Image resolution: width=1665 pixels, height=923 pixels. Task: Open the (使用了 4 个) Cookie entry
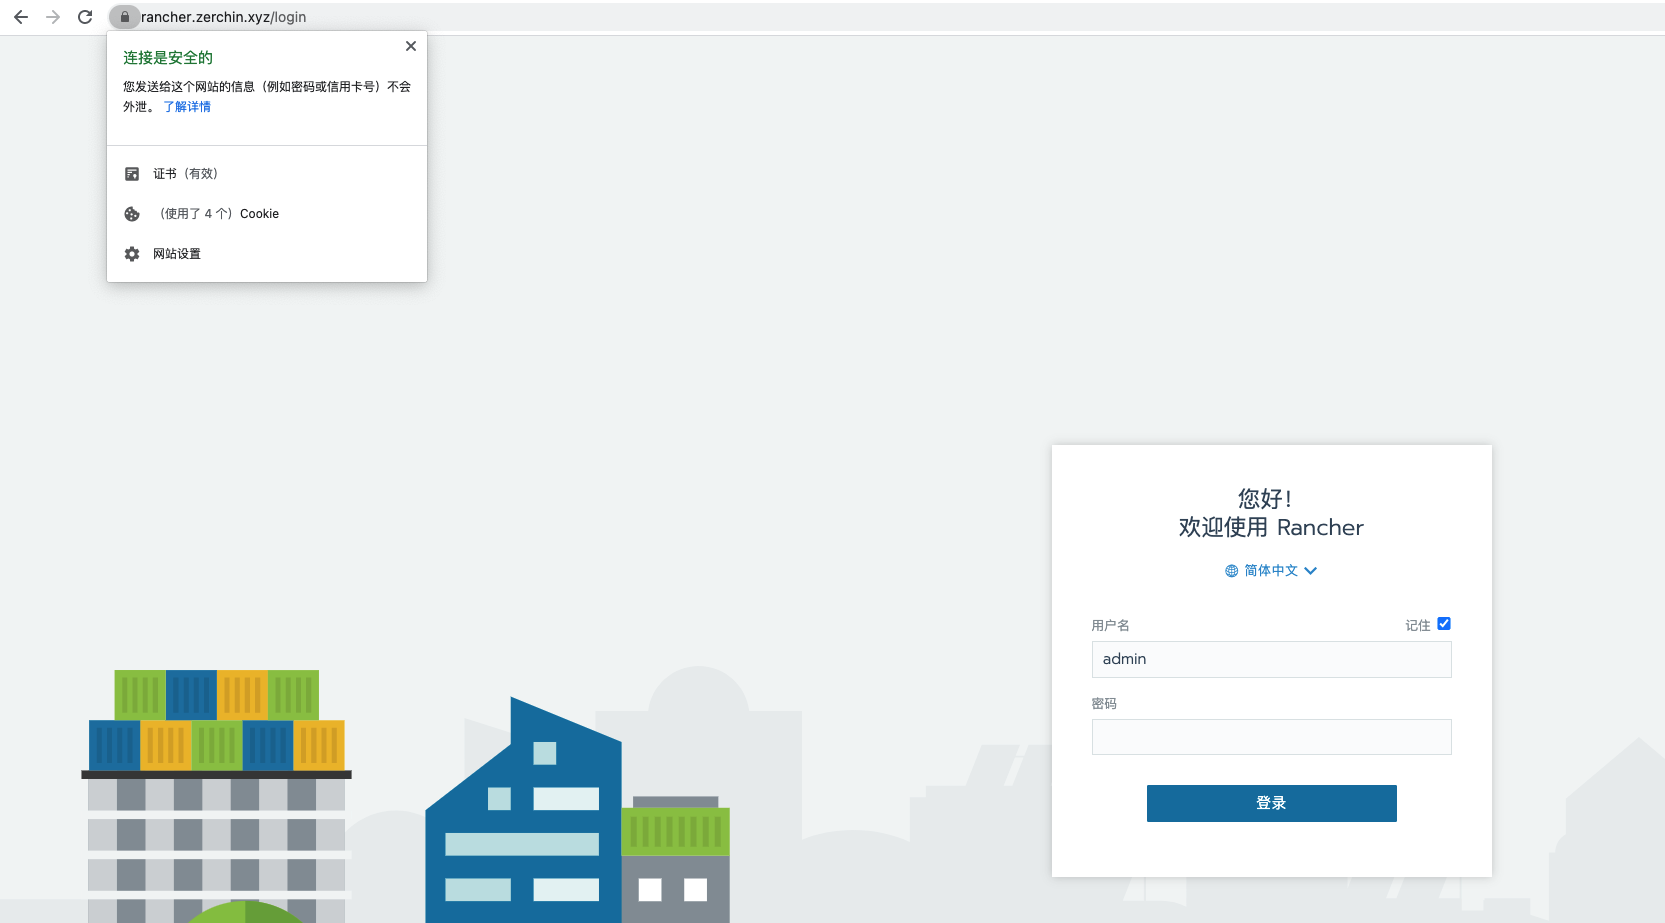coord(267,214)
